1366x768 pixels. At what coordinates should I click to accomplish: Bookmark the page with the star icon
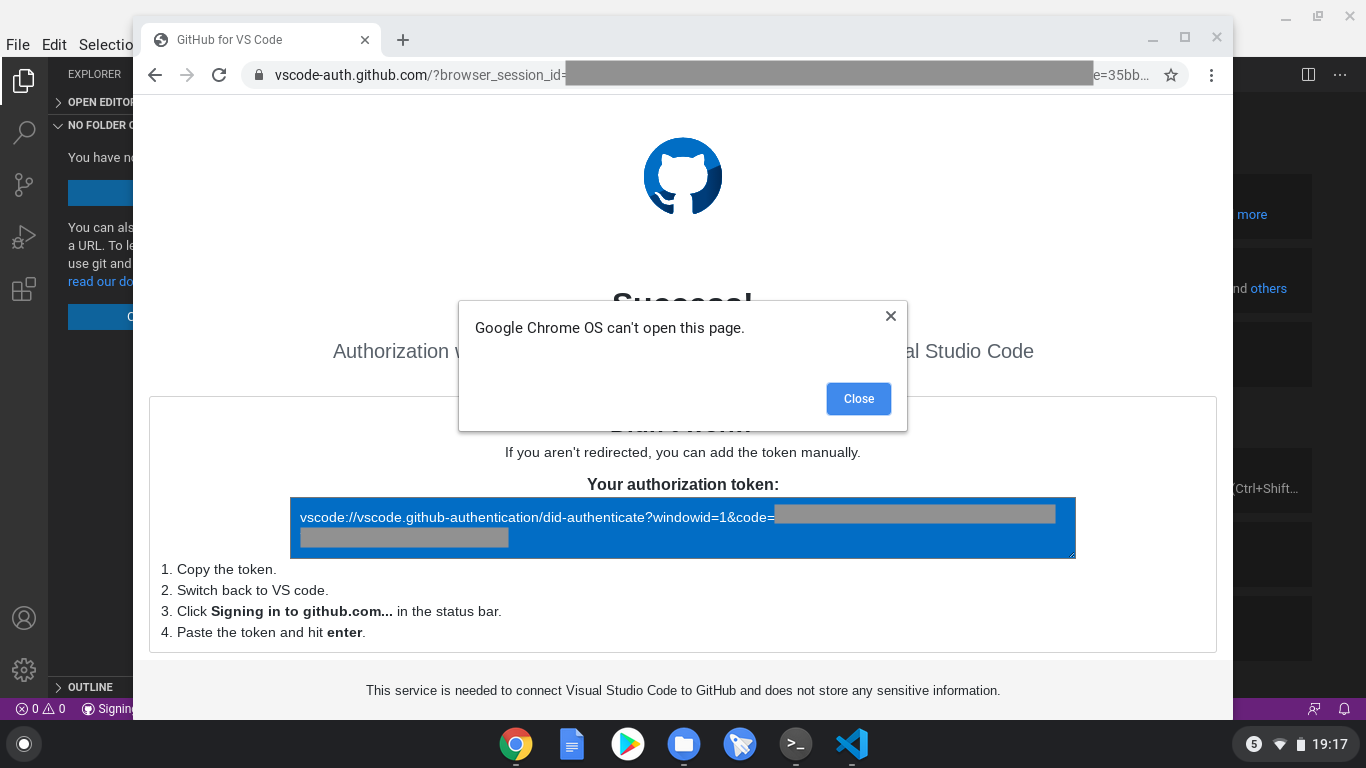click(1170, 74)
